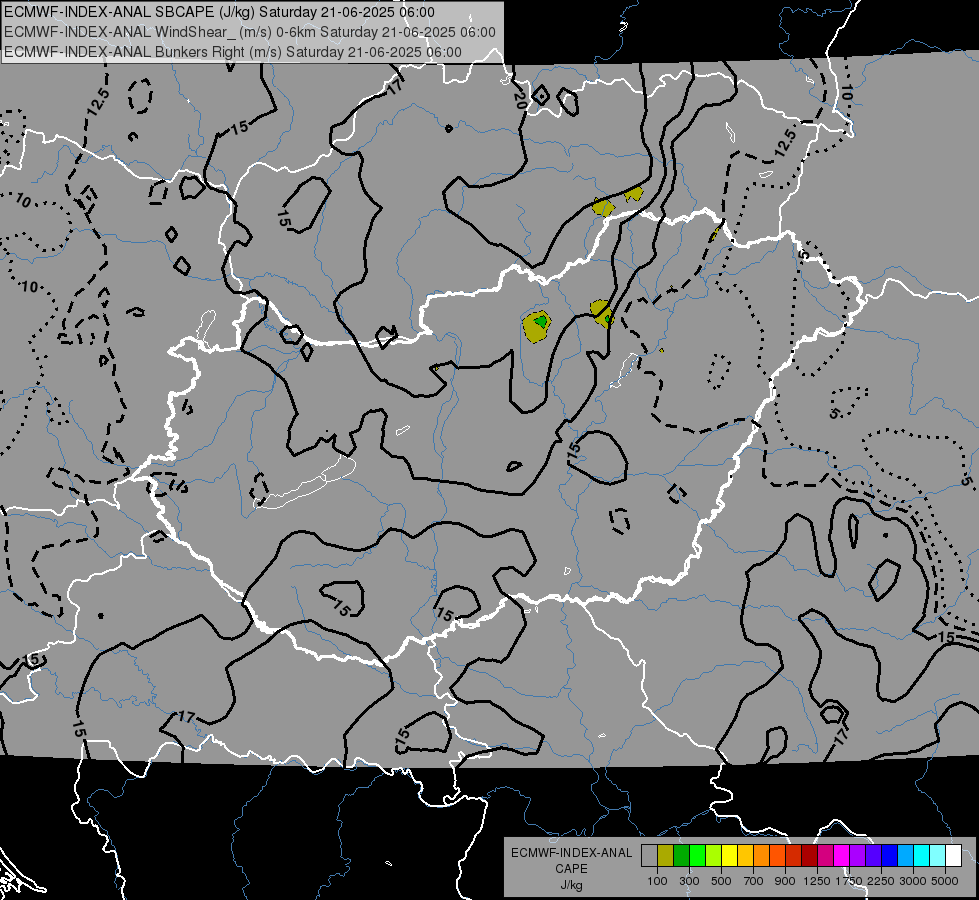The height and width of the screenshot is (900, 979).
Task: Click the Bunkers Right (m/s) title line
Action: coord(232,52)
